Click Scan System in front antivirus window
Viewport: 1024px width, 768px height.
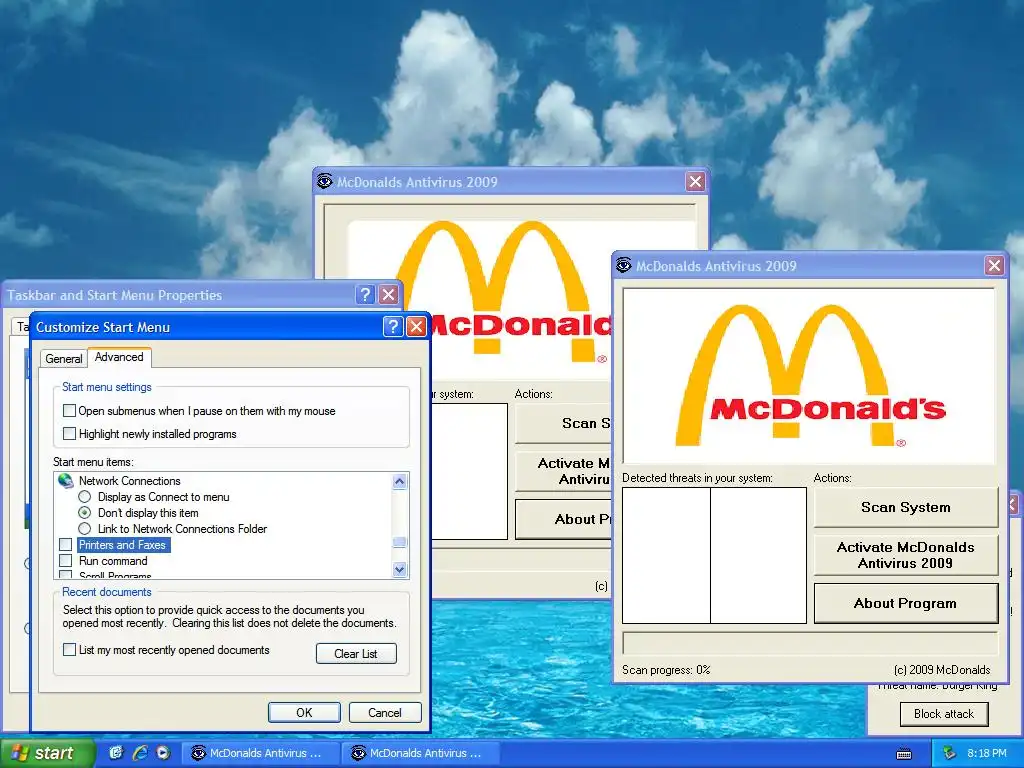click(905, 507)
